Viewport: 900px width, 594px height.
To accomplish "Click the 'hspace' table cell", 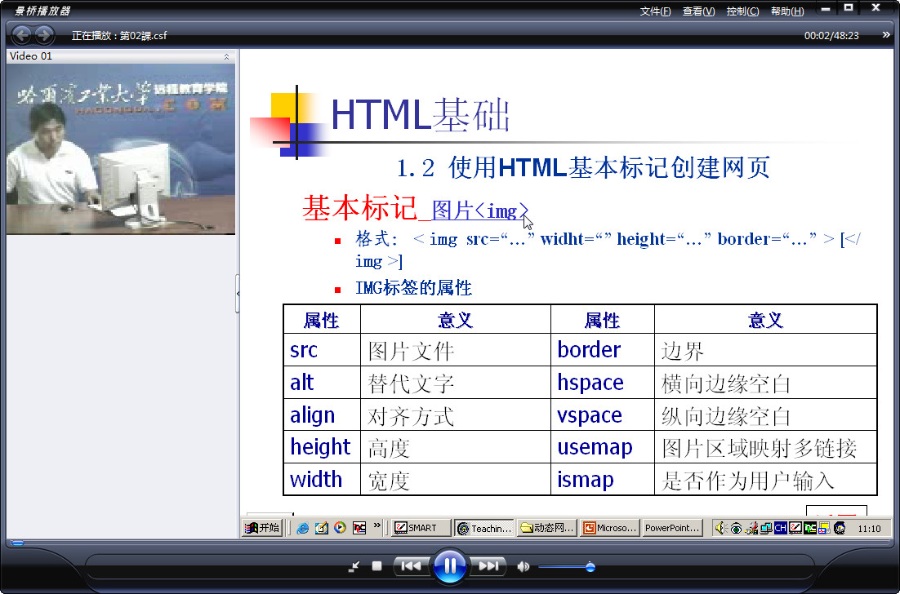I will (603, 382).
